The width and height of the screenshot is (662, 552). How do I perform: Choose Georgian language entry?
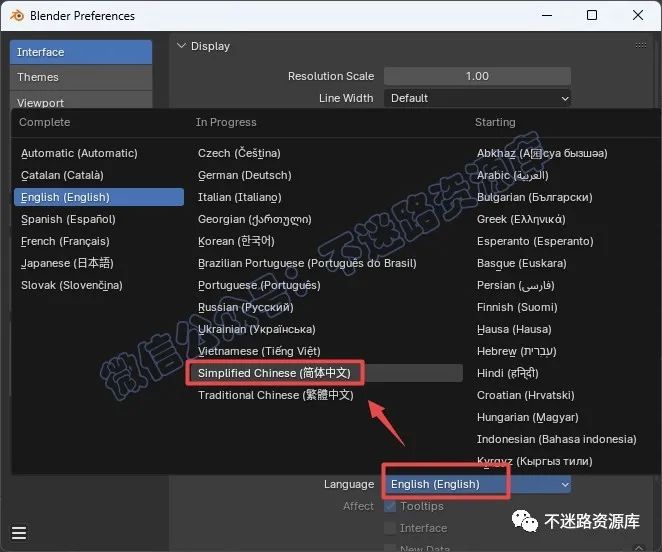click(x=325, y=219)
